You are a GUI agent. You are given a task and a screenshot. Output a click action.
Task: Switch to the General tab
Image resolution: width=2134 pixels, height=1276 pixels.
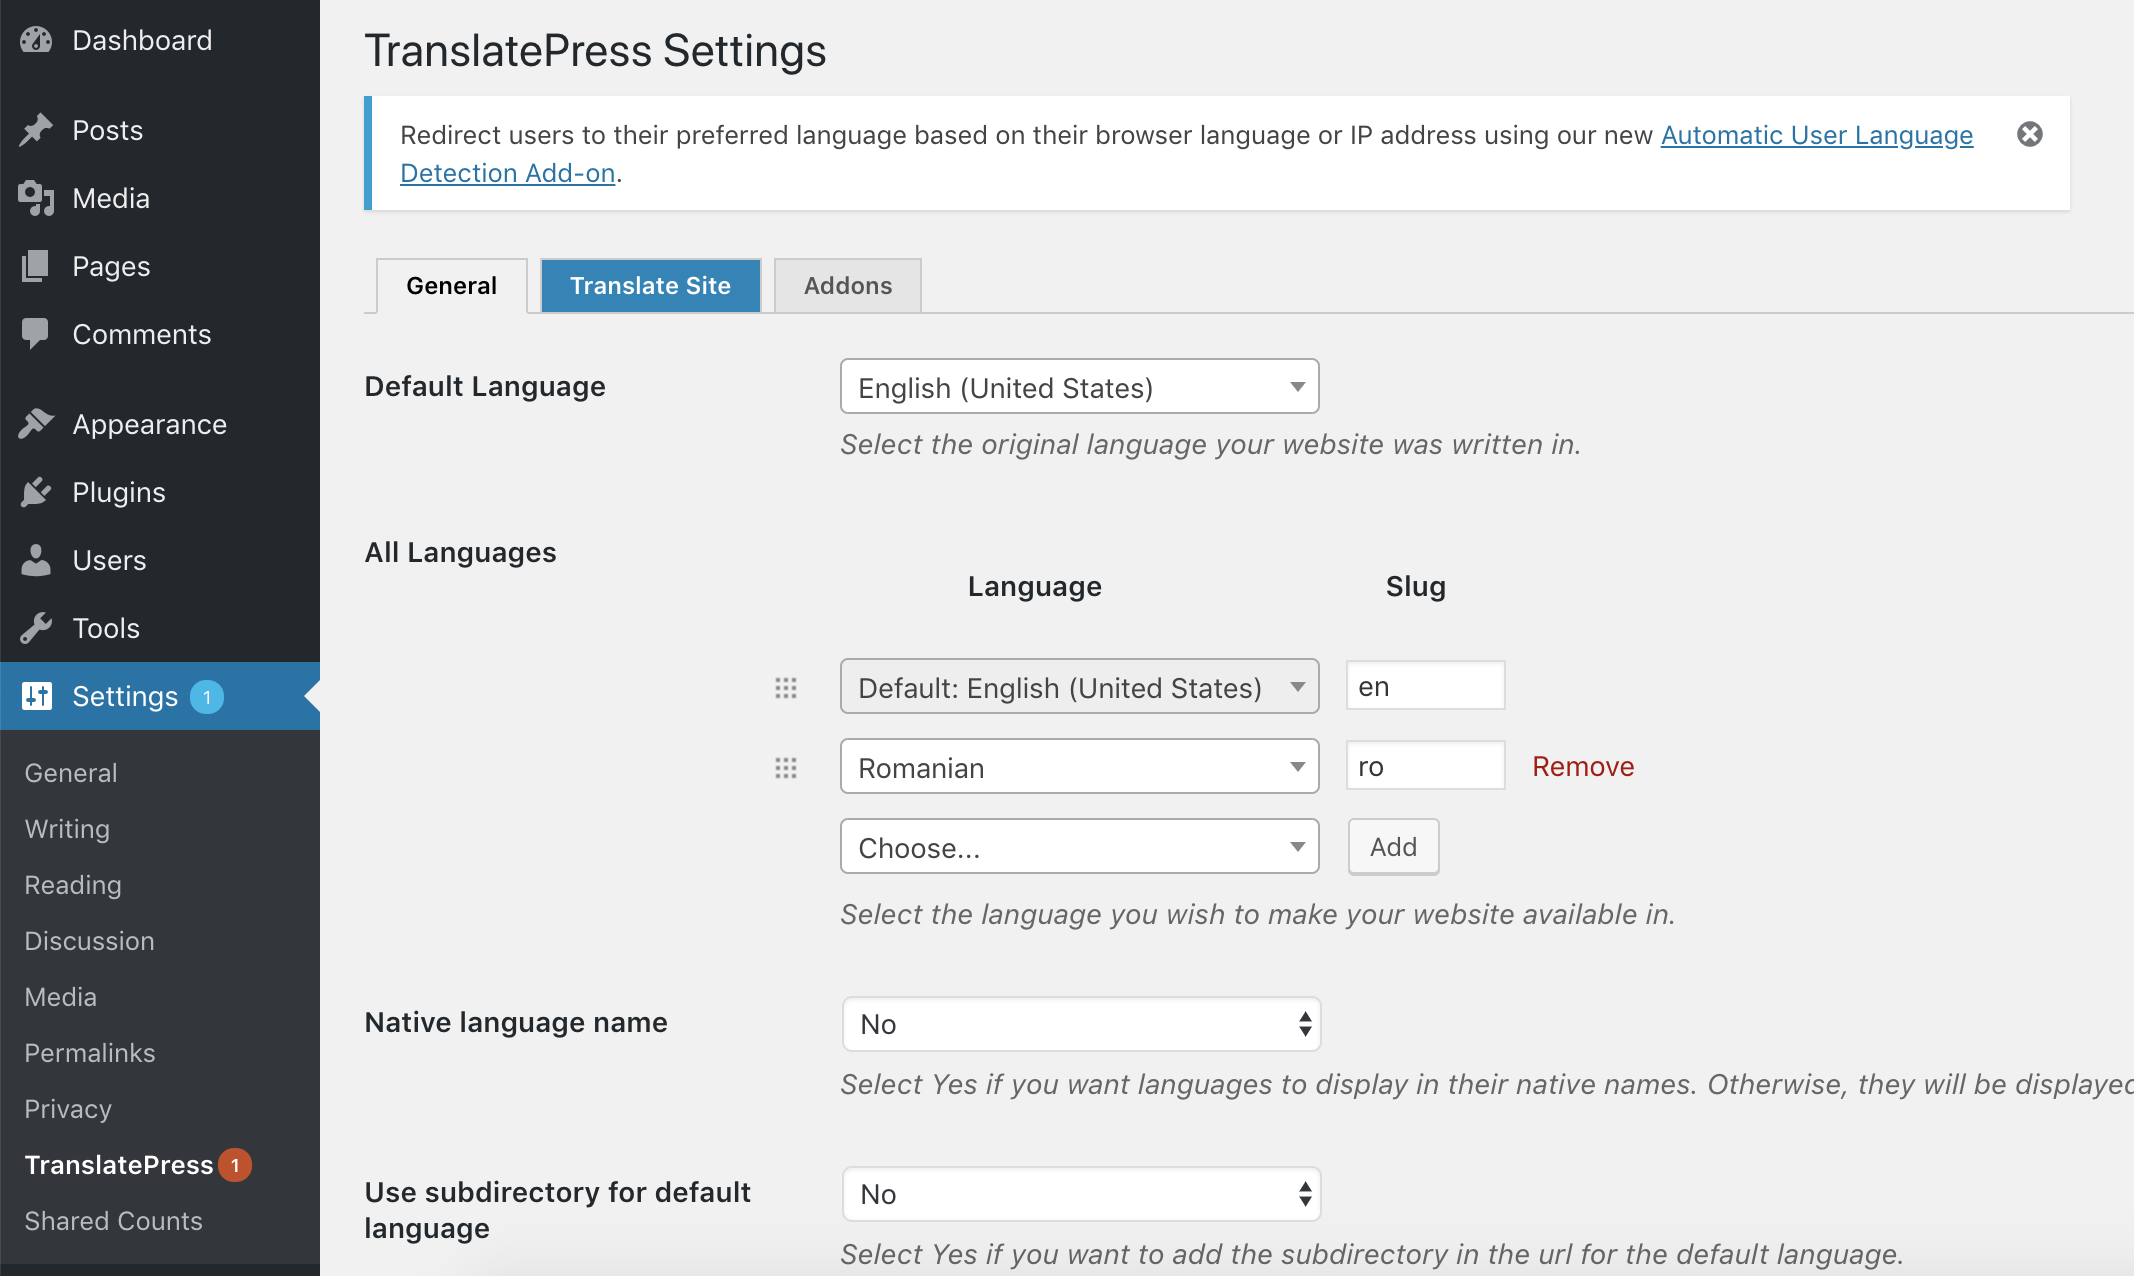(x=451, y=286)
